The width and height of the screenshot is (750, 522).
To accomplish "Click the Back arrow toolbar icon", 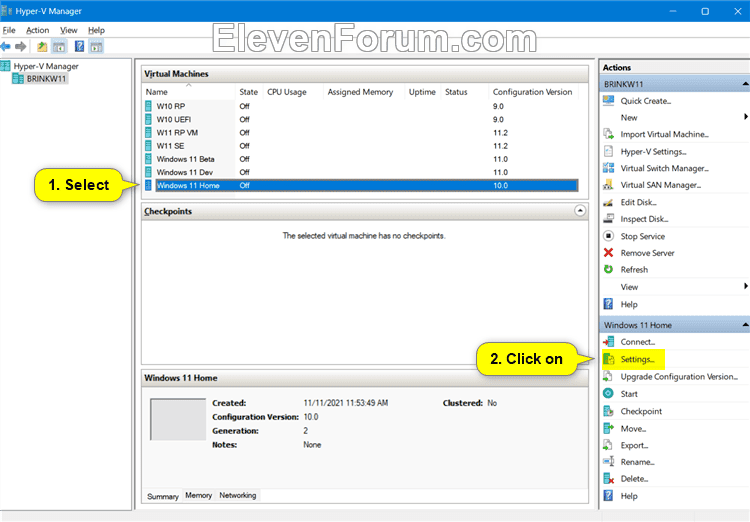I will tap(6, 46).
